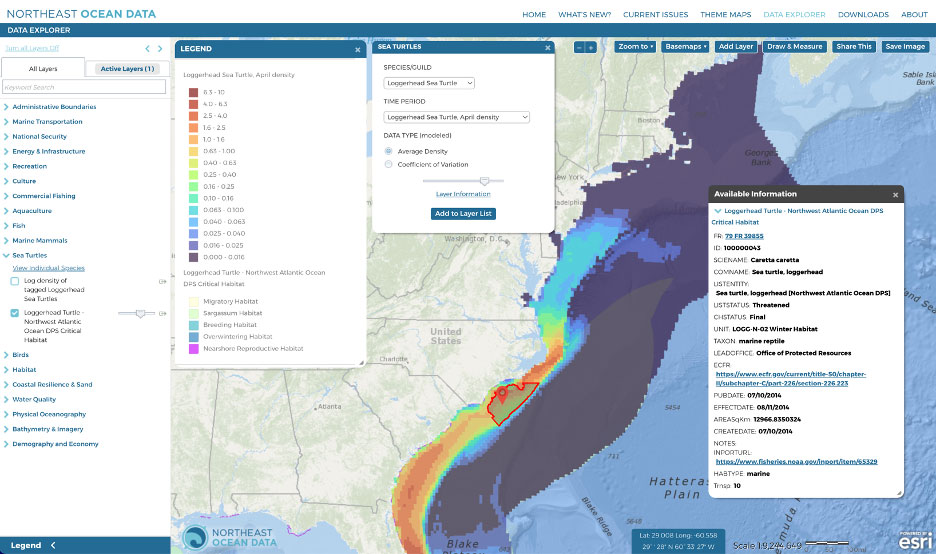This screenshot has height=554, width=936.
Task: Open DOWNLOADS in top navigation
Action: tap(863, 14)
